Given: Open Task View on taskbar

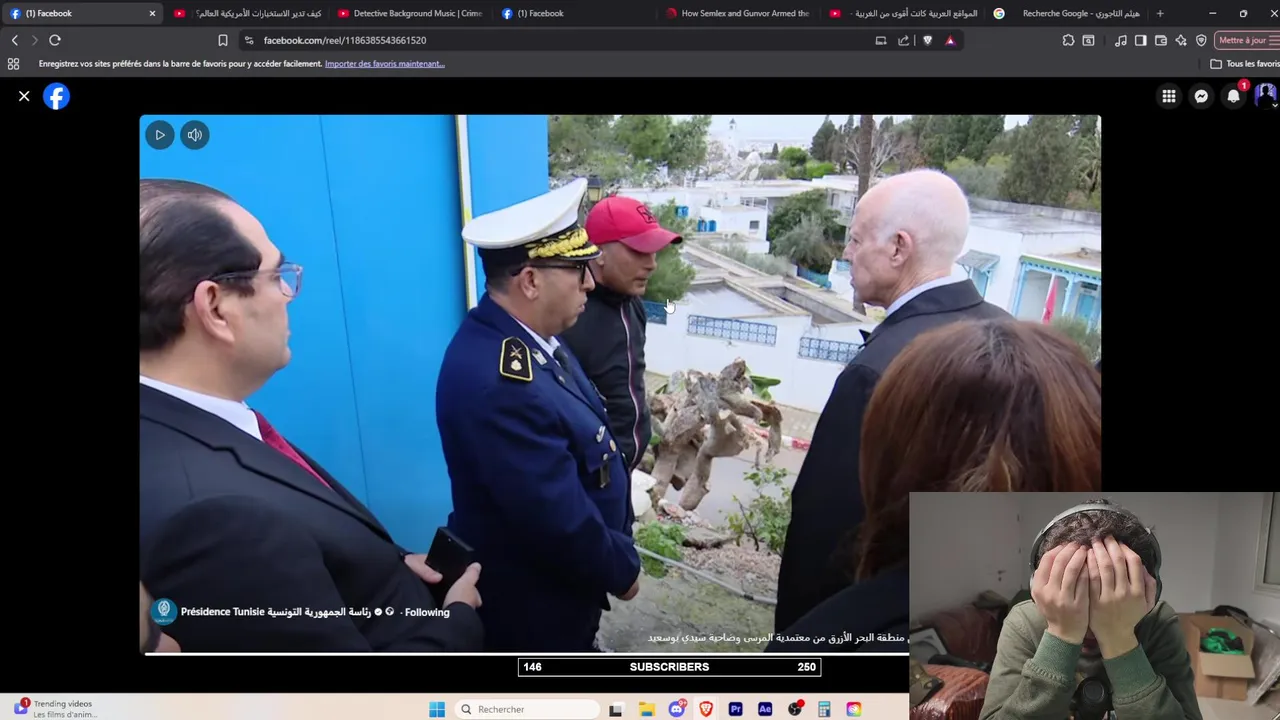Looking at the screenshot, I should 616,709.
